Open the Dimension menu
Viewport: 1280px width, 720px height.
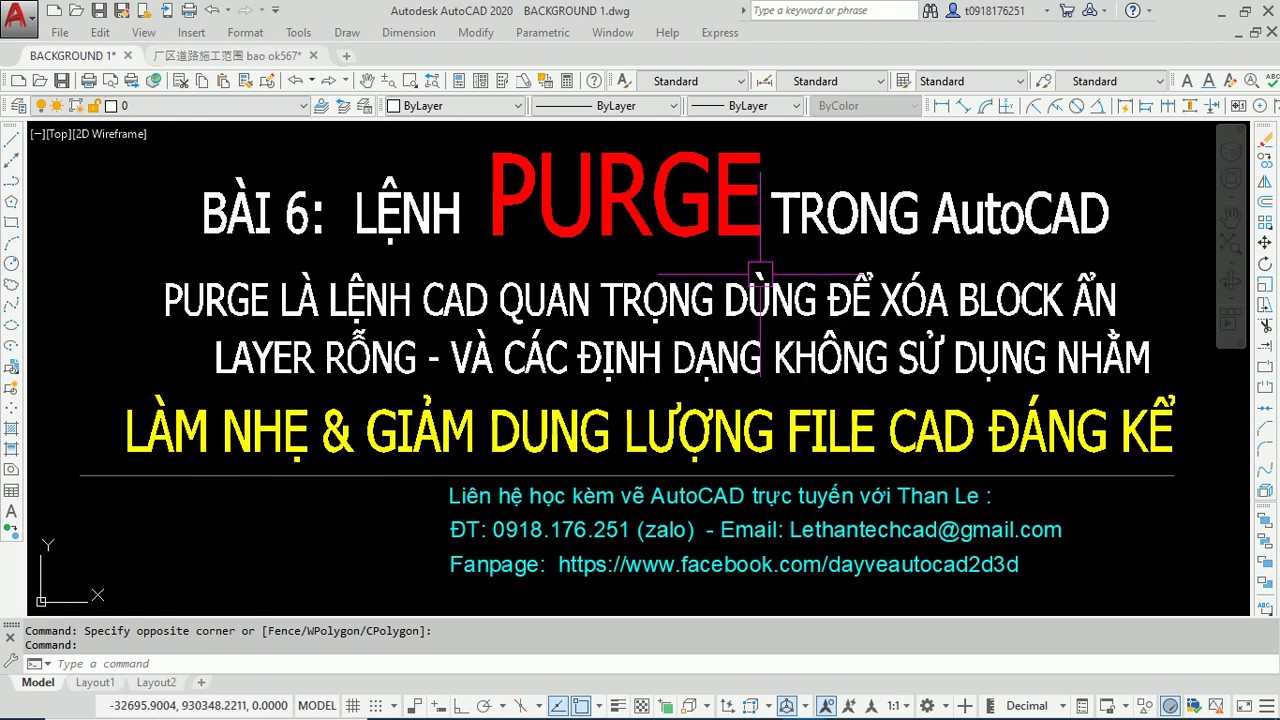tap(408, 33)
